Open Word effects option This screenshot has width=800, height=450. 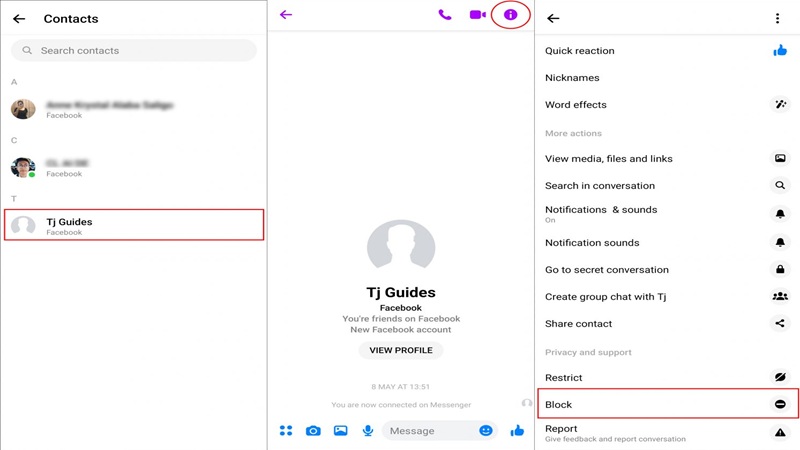click(x=667, y=105)
